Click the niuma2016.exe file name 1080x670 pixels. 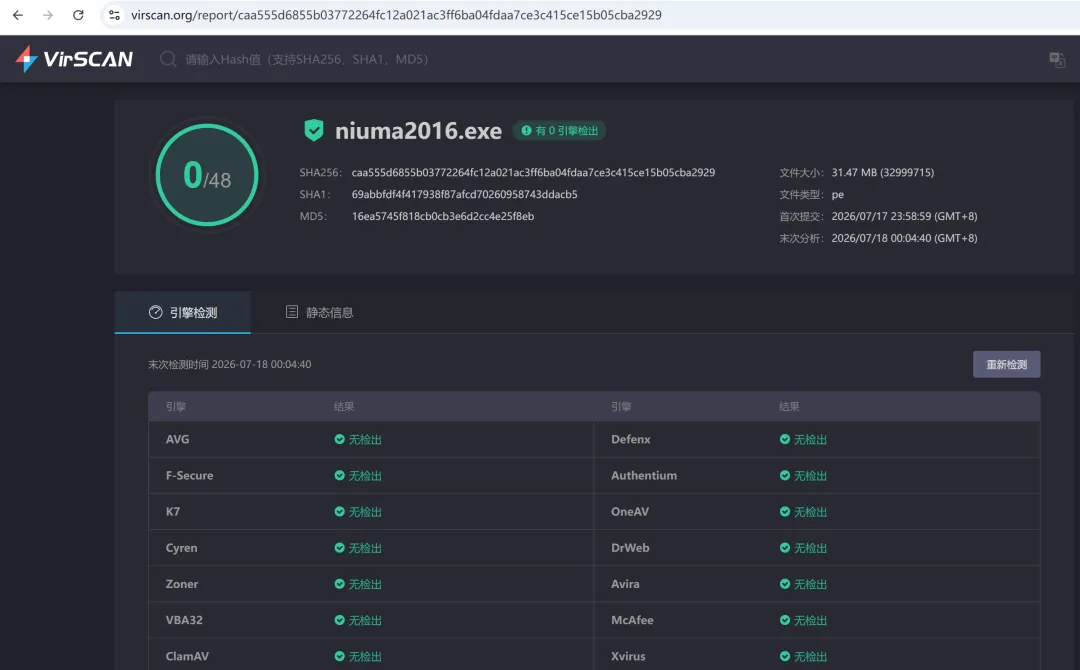pyautogui.click(x=418, y=131)
